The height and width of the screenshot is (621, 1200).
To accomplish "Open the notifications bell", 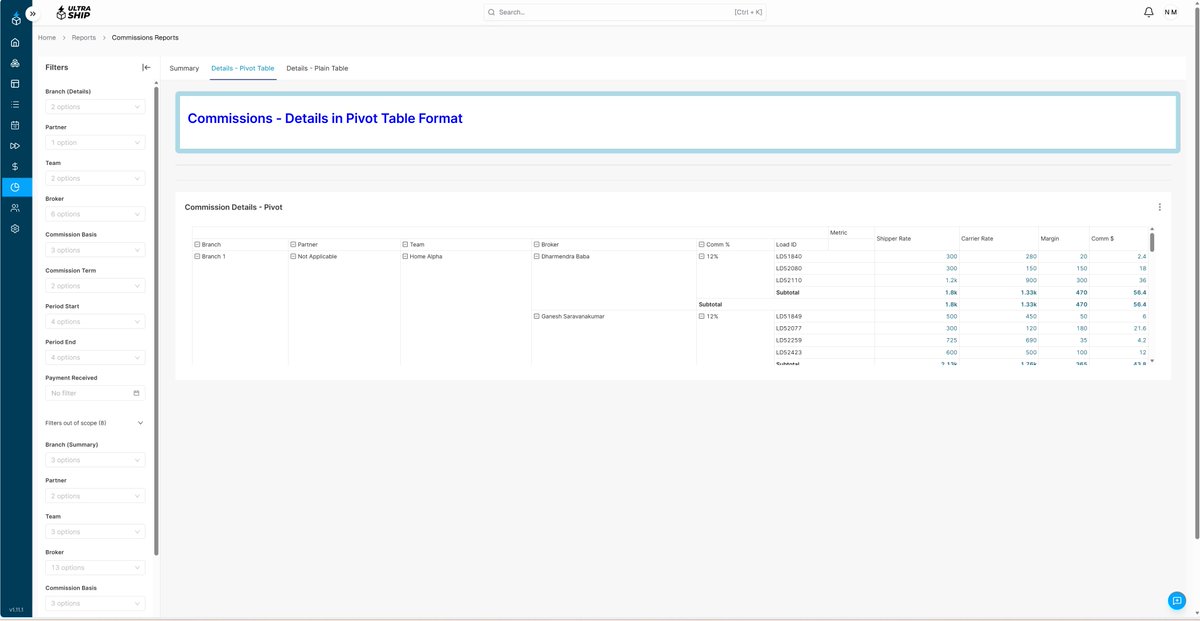I will click(x=1148, y=12).
